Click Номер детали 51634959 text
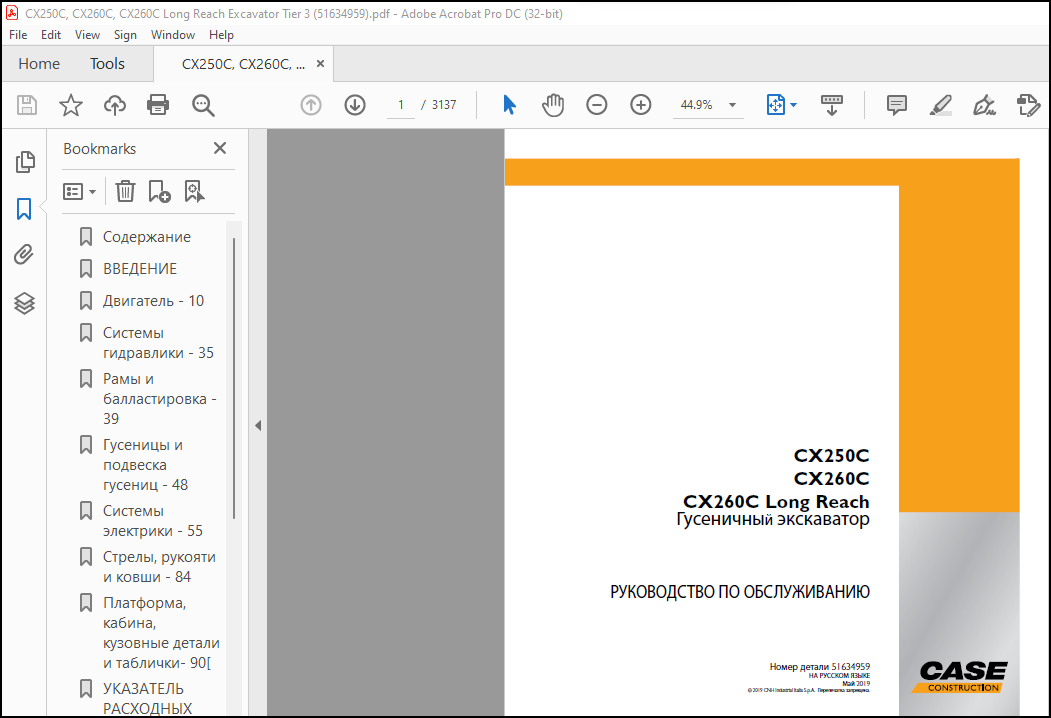This screenshot has height=718, width=1051. tap(819, 666)
